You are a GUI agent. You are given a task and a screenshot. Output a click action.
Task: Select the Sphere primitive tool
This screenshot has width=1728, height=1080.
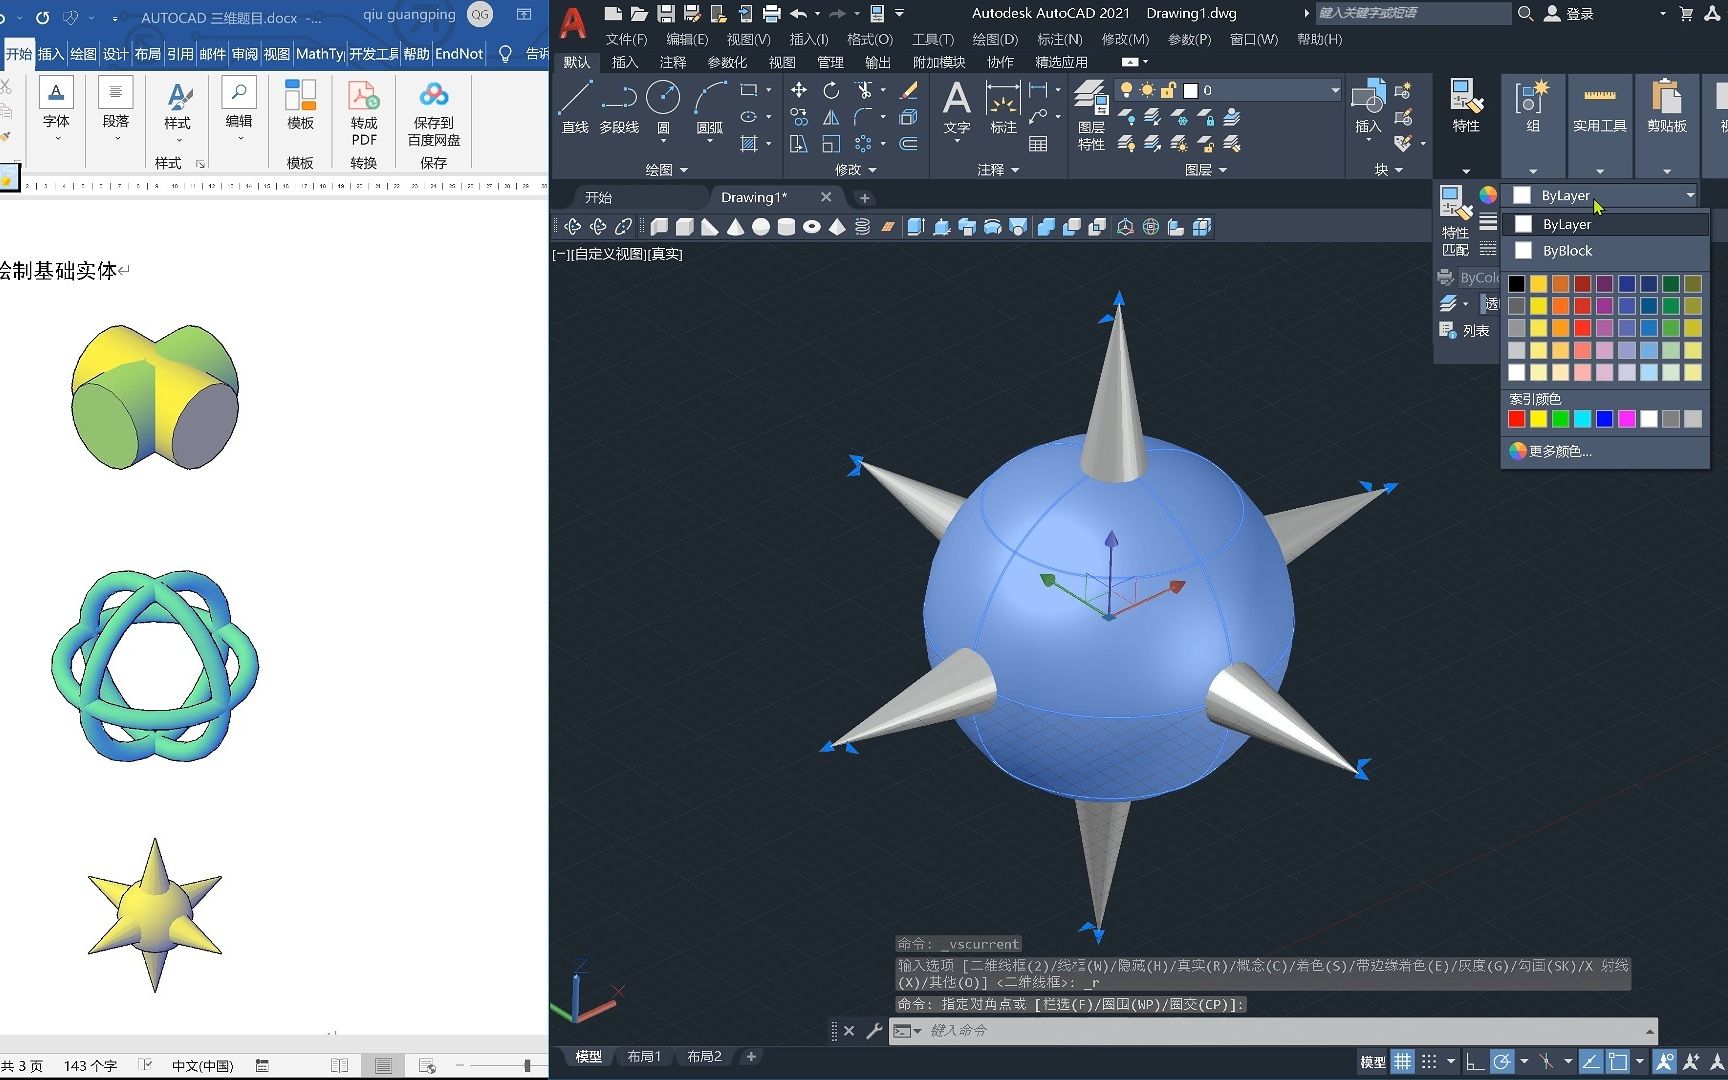point(760,227)
